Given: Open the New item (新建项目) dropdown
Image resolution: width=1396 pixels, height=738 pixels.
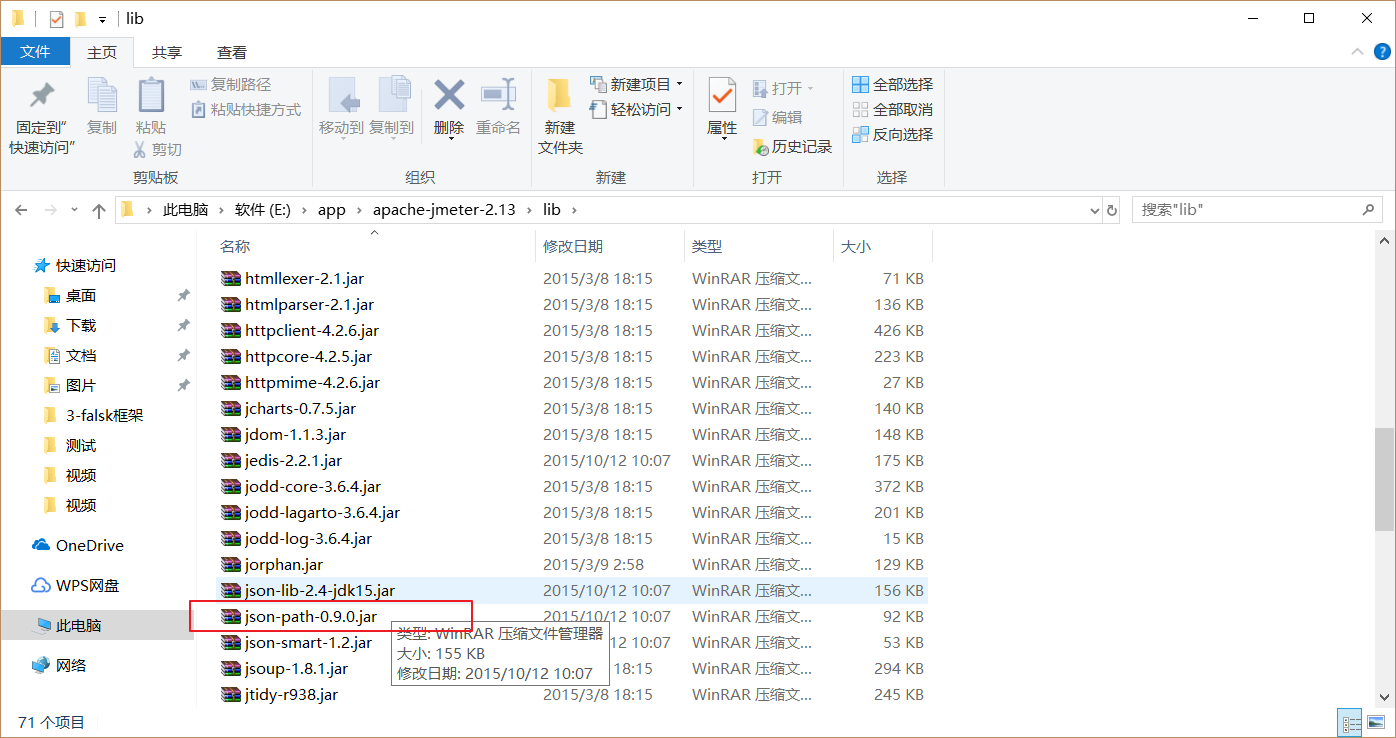Looking at the screenshot, I should coord(636,84).
